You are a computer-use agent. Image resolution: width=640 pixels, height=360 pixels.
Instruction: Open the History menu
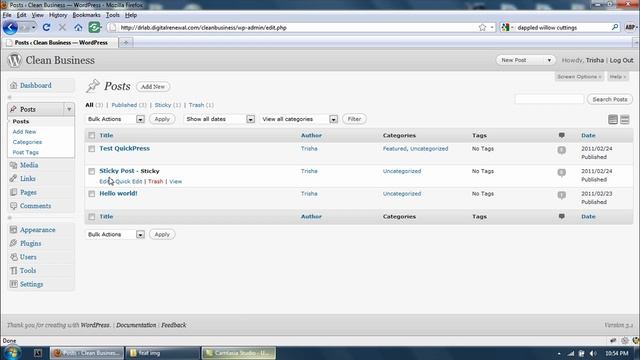(58, 15)
